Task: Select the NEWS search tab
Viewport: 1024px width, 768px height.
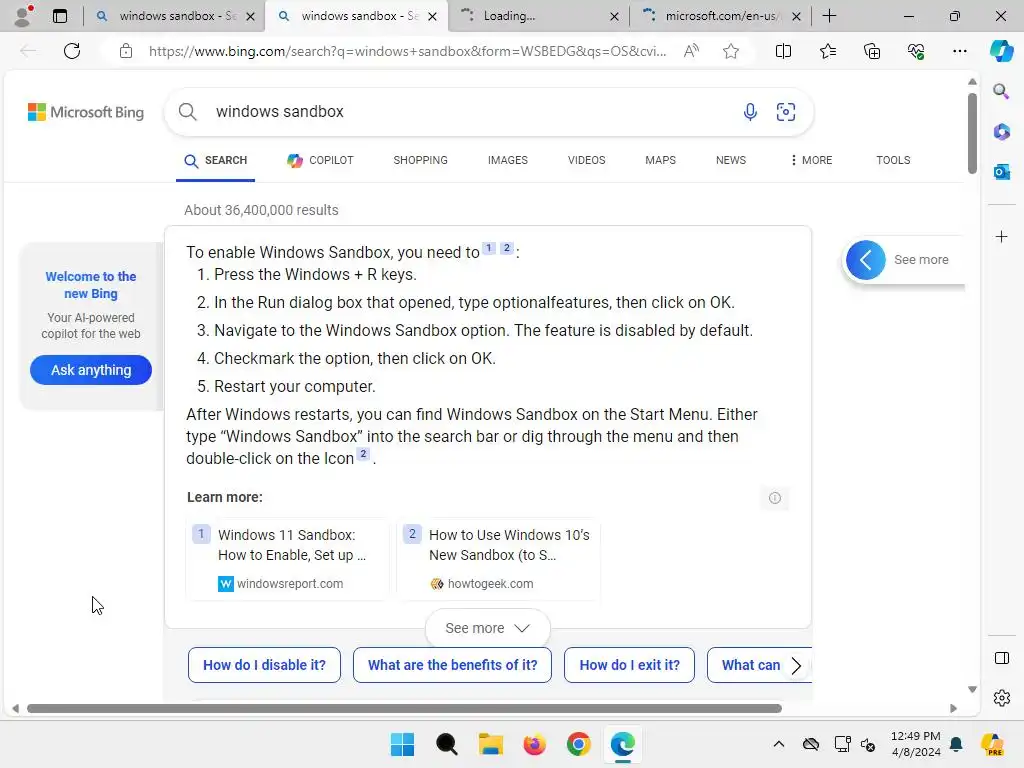Action: click(x=731, y=160)
